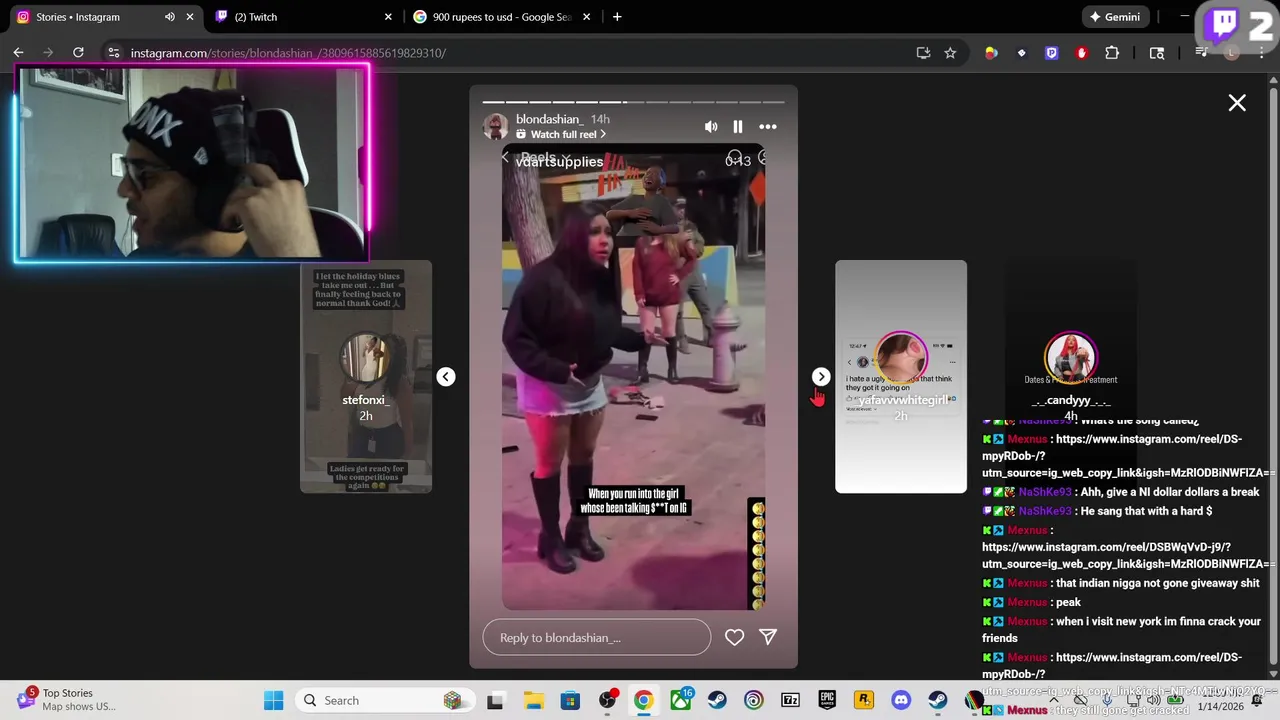Open Steam from taskbar
1280x720 pixels.
pyautogui.click(x=717, y=701)
